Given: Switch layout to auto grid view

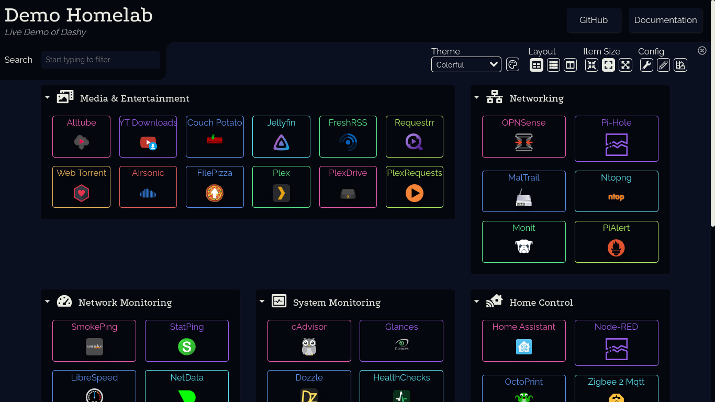Looking at the screenshot, I should click(536, 65).
